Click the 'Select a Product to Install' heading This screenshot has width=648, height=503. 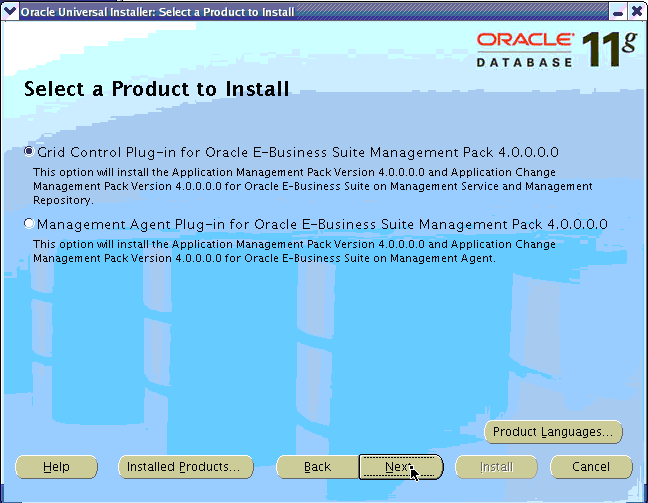click(x=157, y=89)
